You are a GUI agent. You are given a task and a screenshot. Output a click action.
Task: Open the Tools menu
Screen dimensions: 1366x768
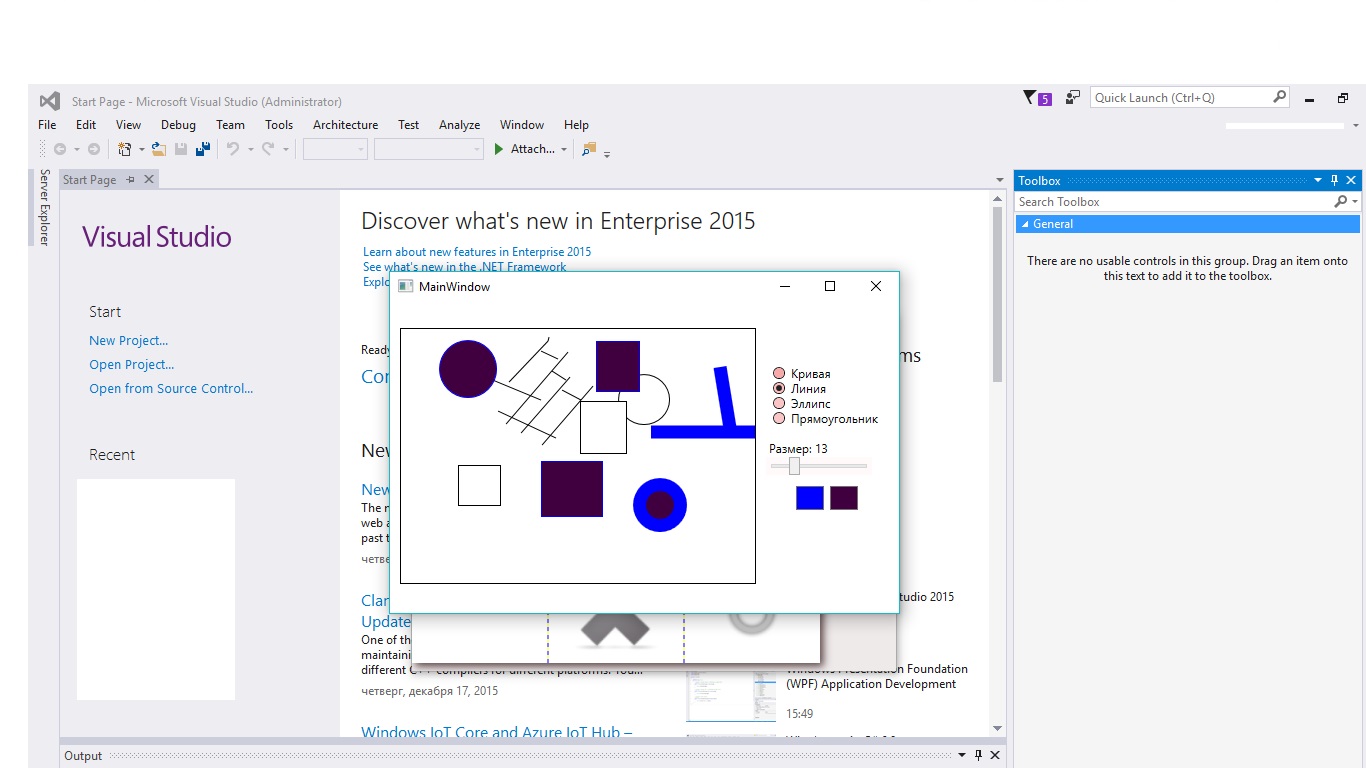[279, 125]
